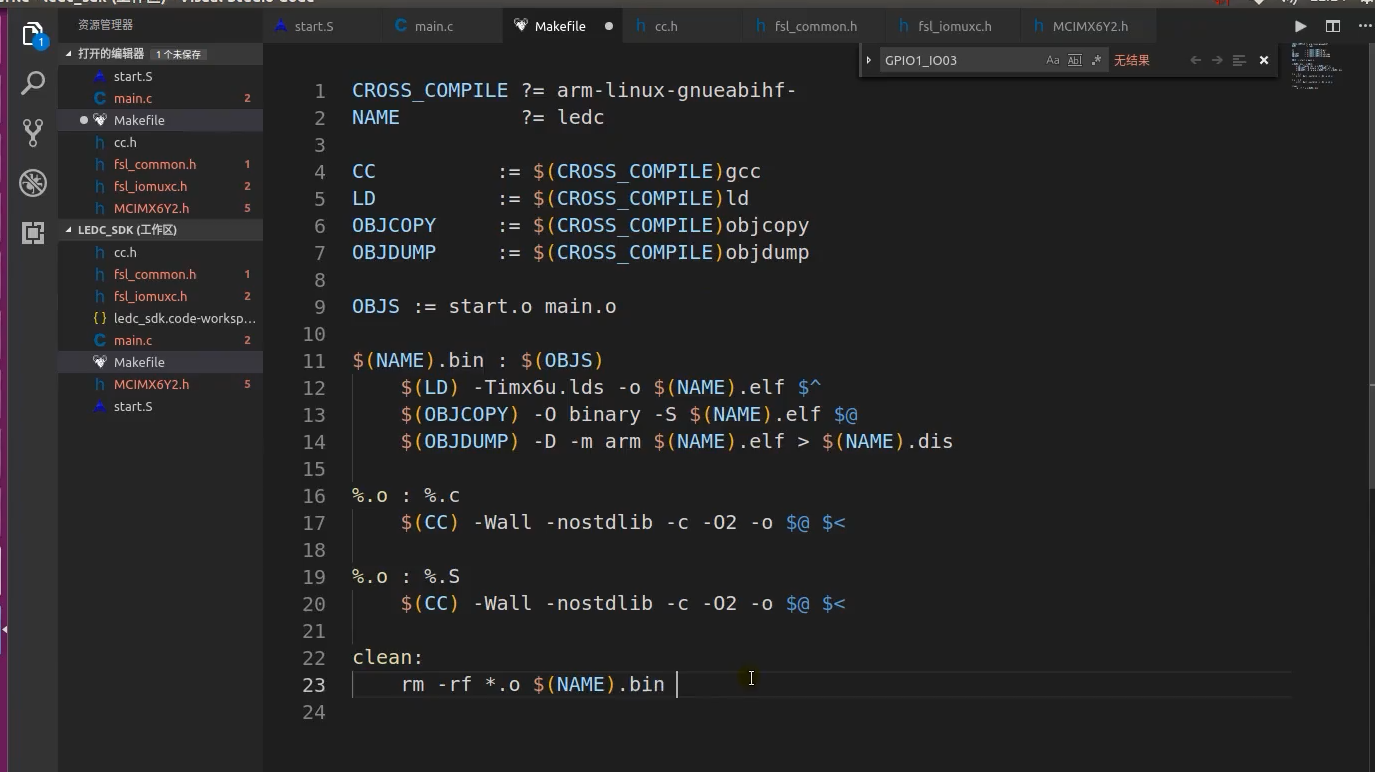Open start.S in LEDC_SDK folder
The image size is (1375, 772).
tap(160, 406)
